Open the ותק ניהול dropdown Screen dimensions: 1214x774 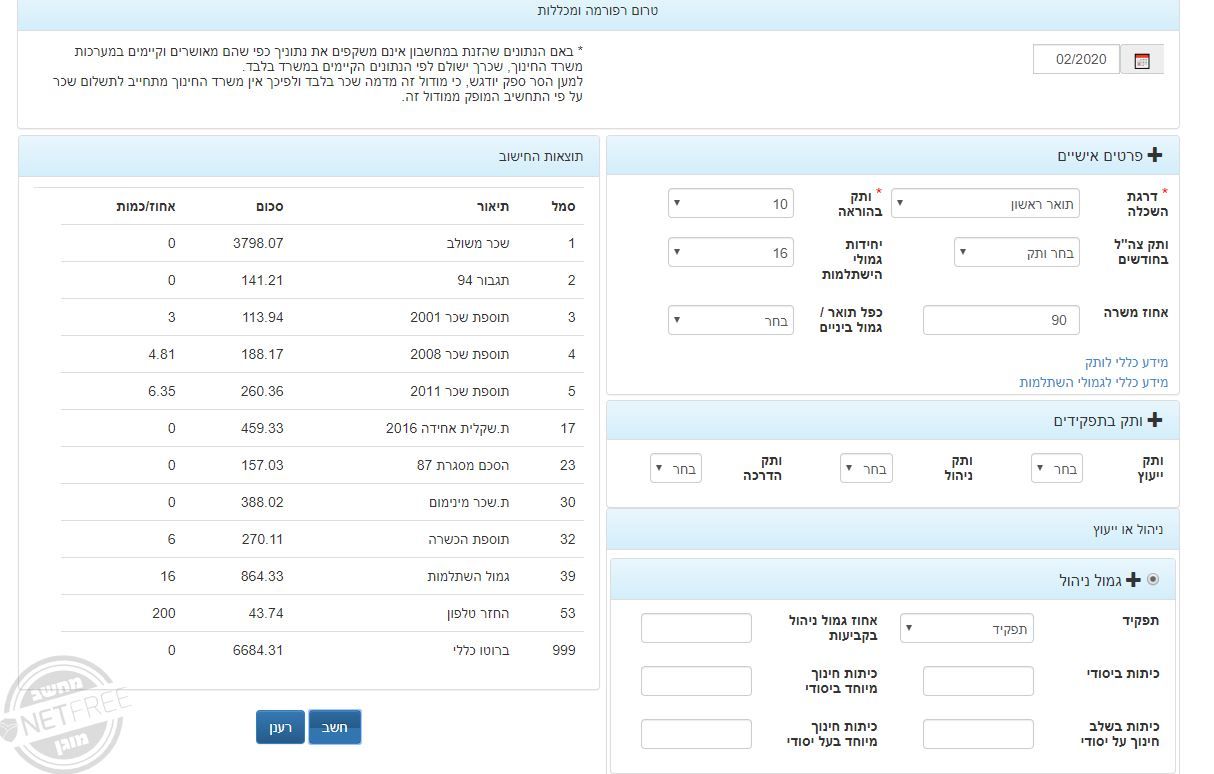point(866,468)
